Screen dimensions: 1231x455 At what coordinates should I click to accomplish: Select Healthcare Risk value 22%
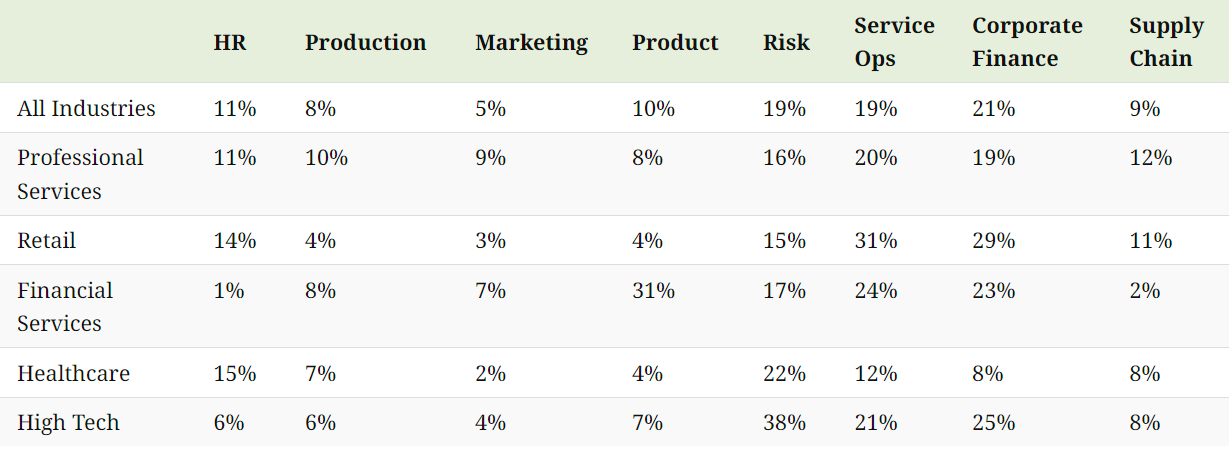click(x=784, y=374)
